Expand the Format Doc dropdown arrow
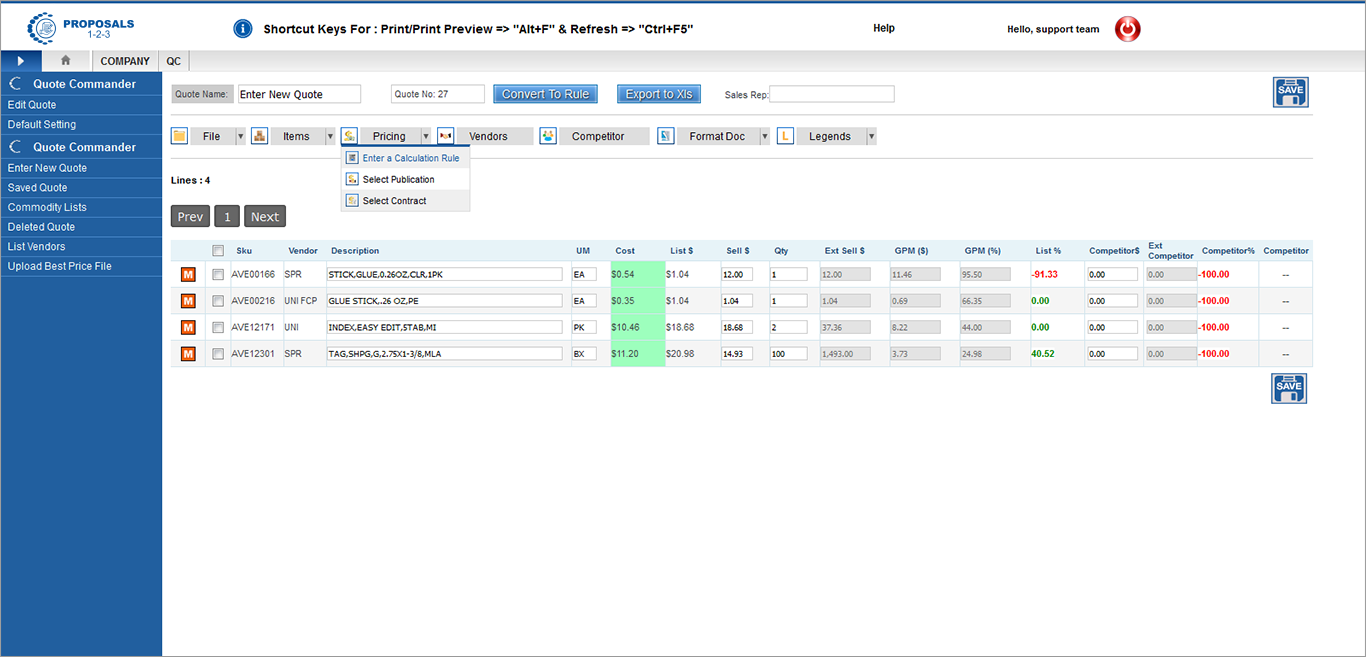This screenshot has height=657, width=1366. (x=765, y=136)
